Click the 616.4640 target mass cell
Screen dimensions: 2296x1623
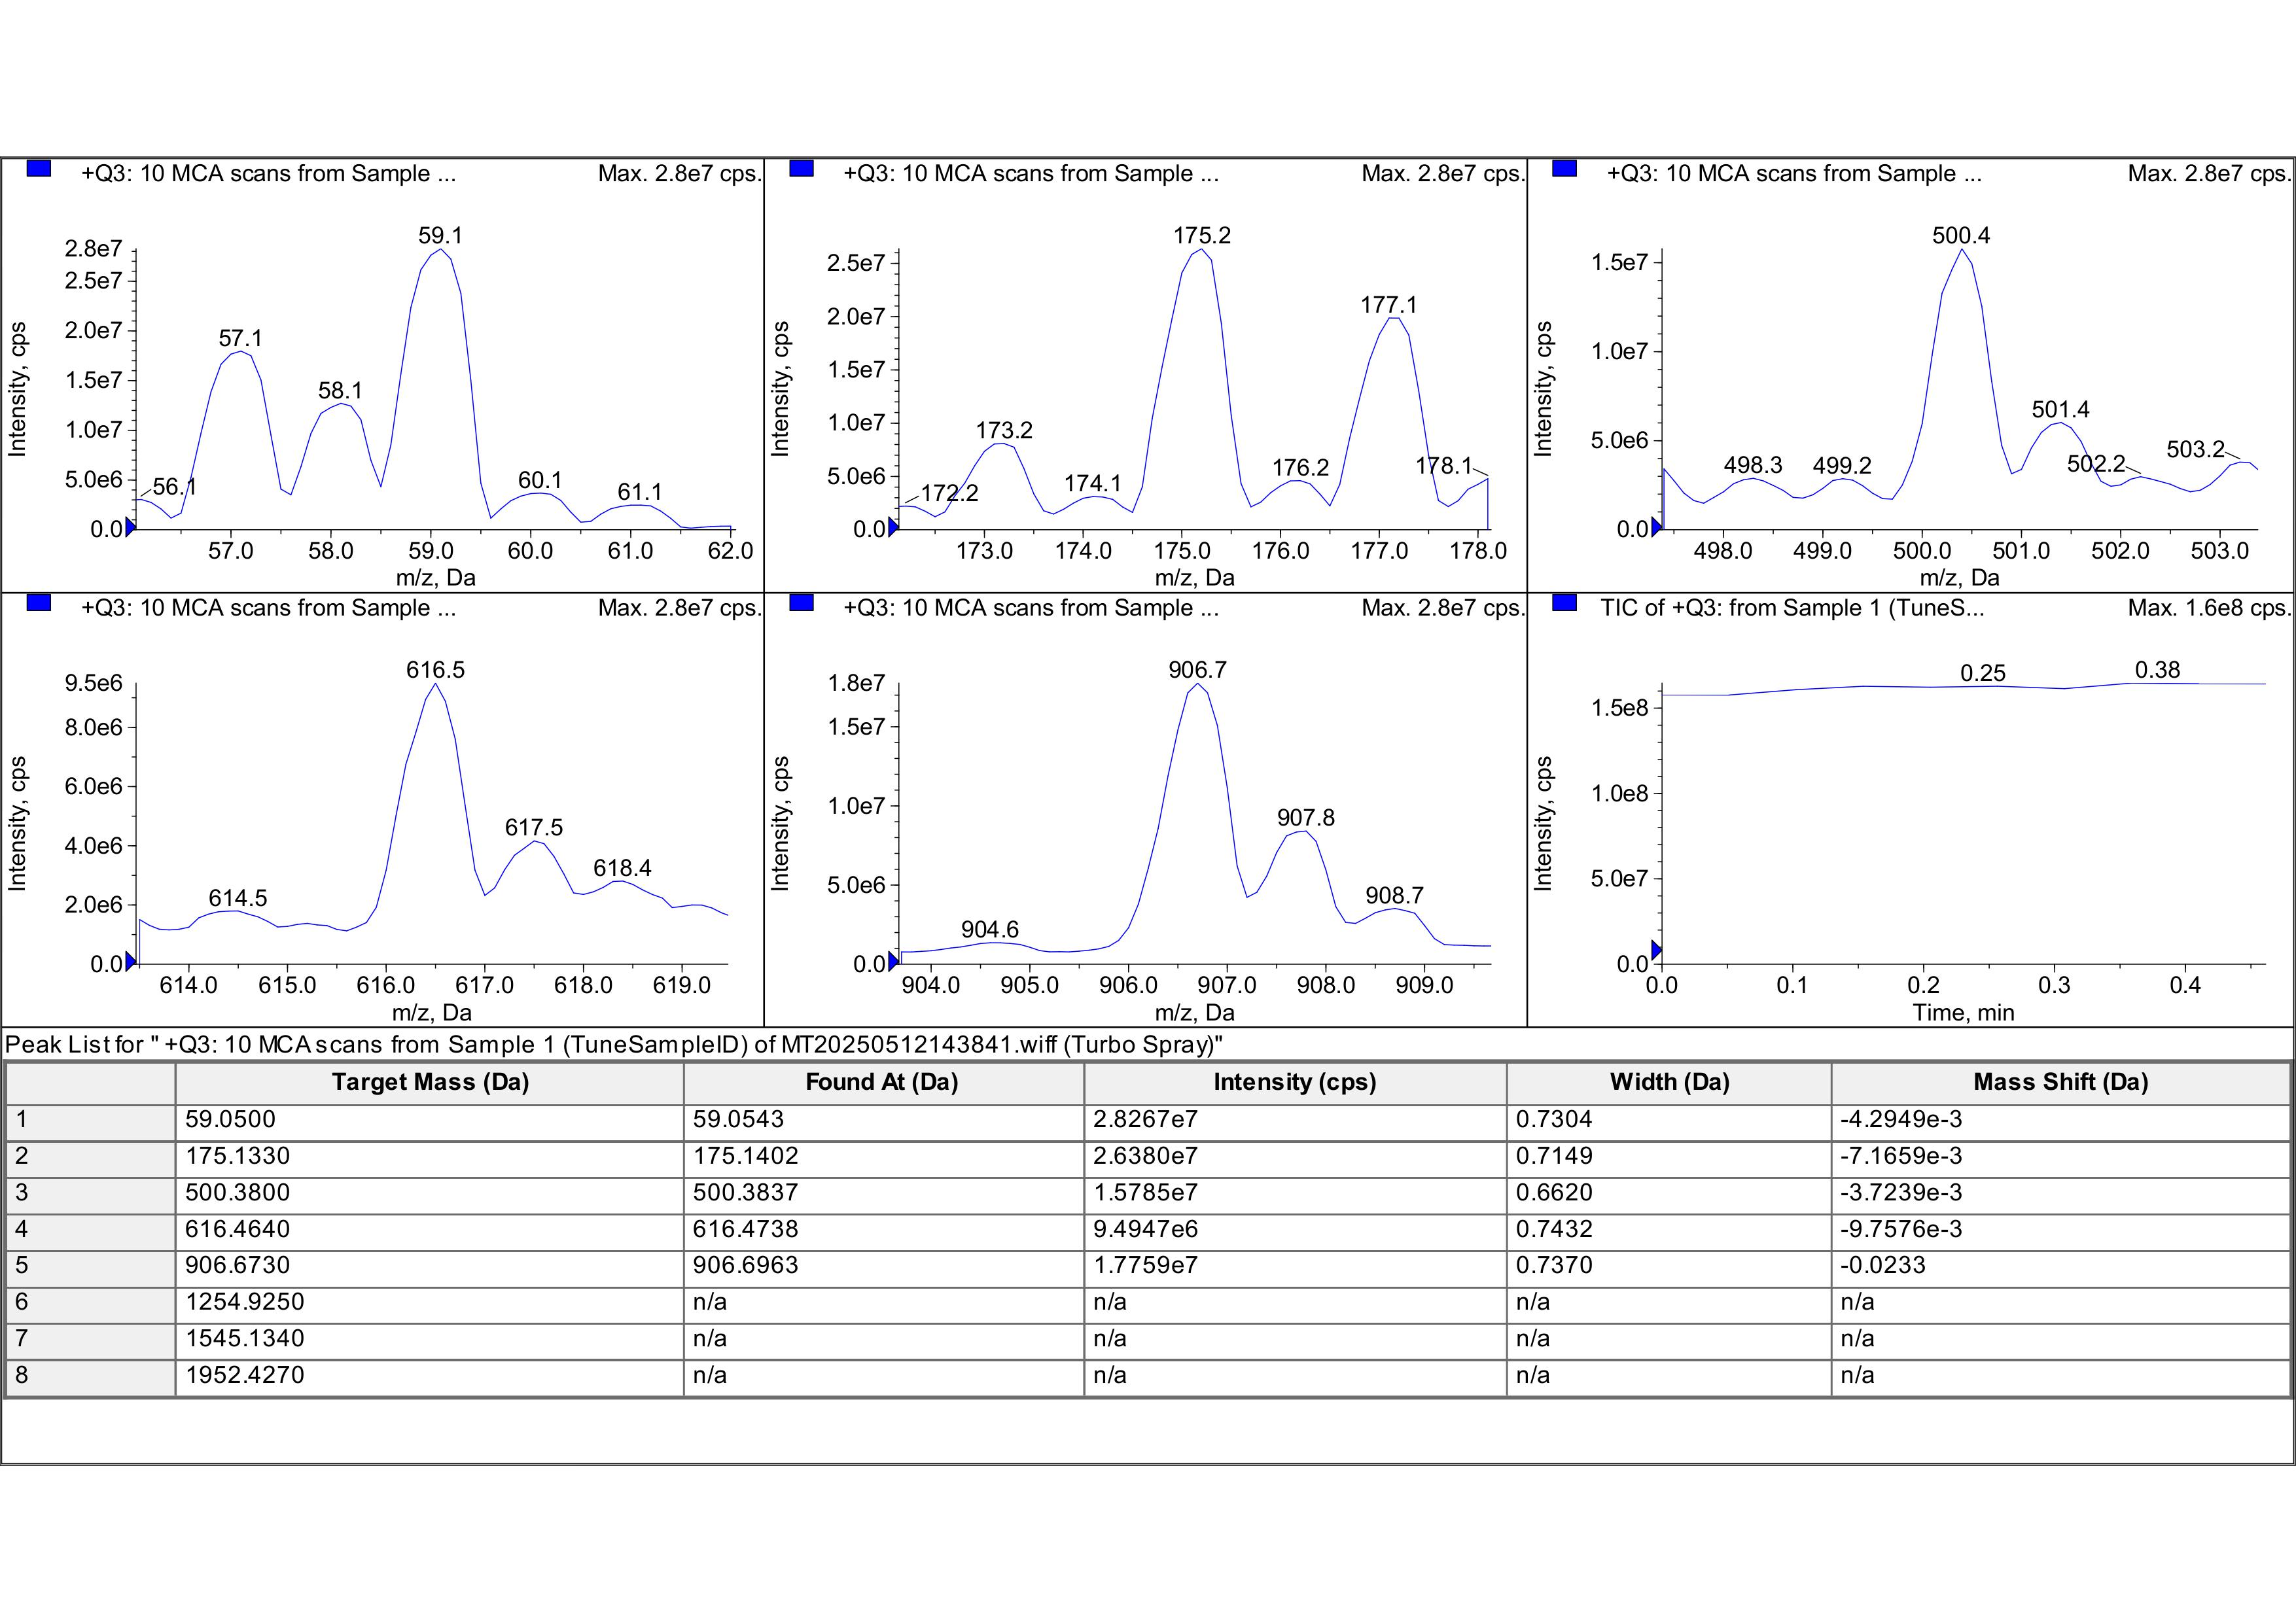[x=237, y=1229]
